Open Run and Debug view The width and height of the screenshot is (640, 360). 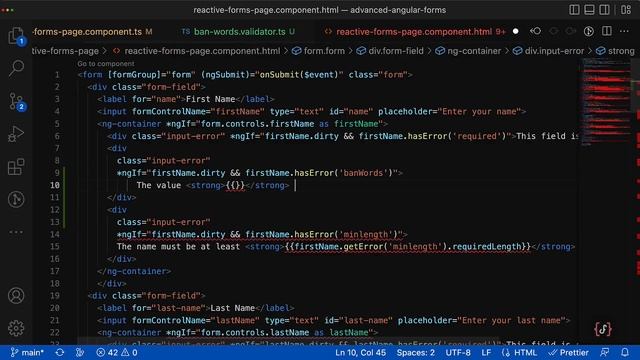(16, 134)
